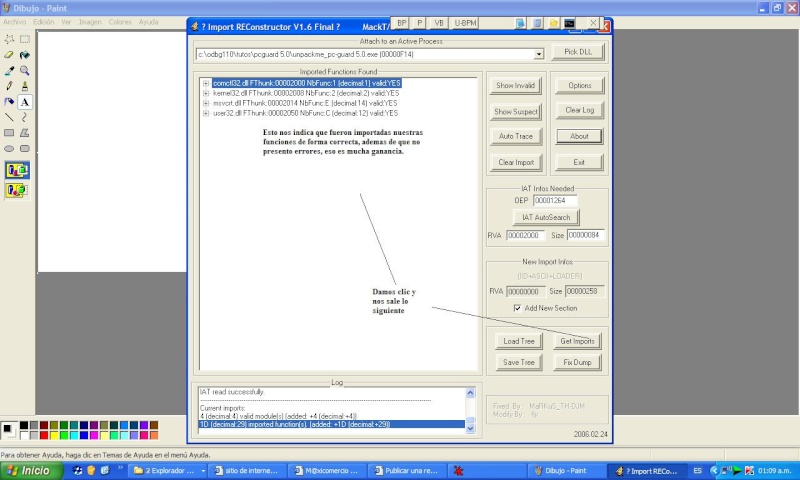
Task: Choose the opaque background option in Paint
Action: tap(17, 170)
